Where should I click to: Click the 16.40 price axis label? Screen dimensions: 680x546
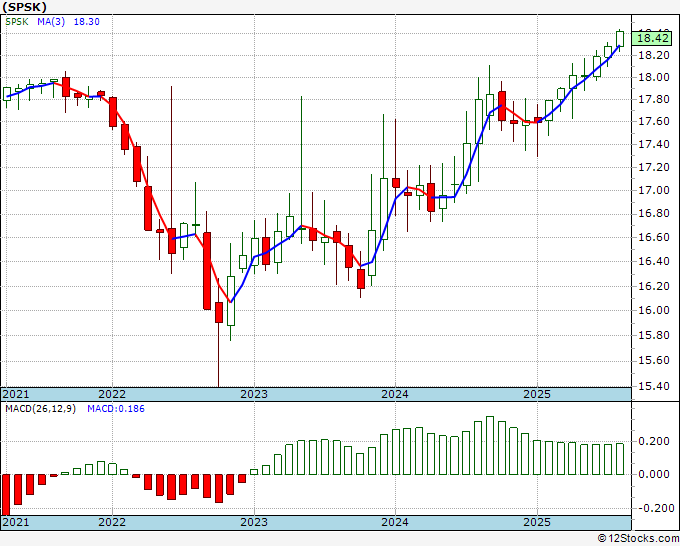(654, 261)
